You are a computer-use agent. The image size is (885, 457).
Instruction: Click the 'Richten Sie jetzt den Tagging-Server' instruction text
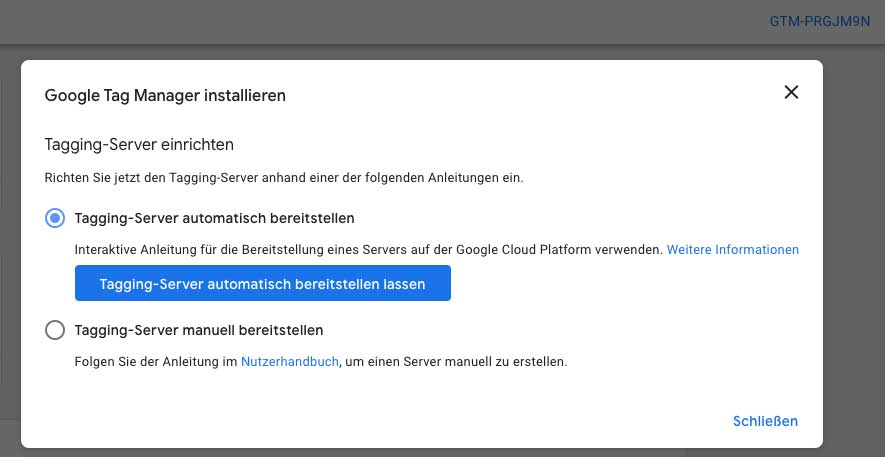284,178
